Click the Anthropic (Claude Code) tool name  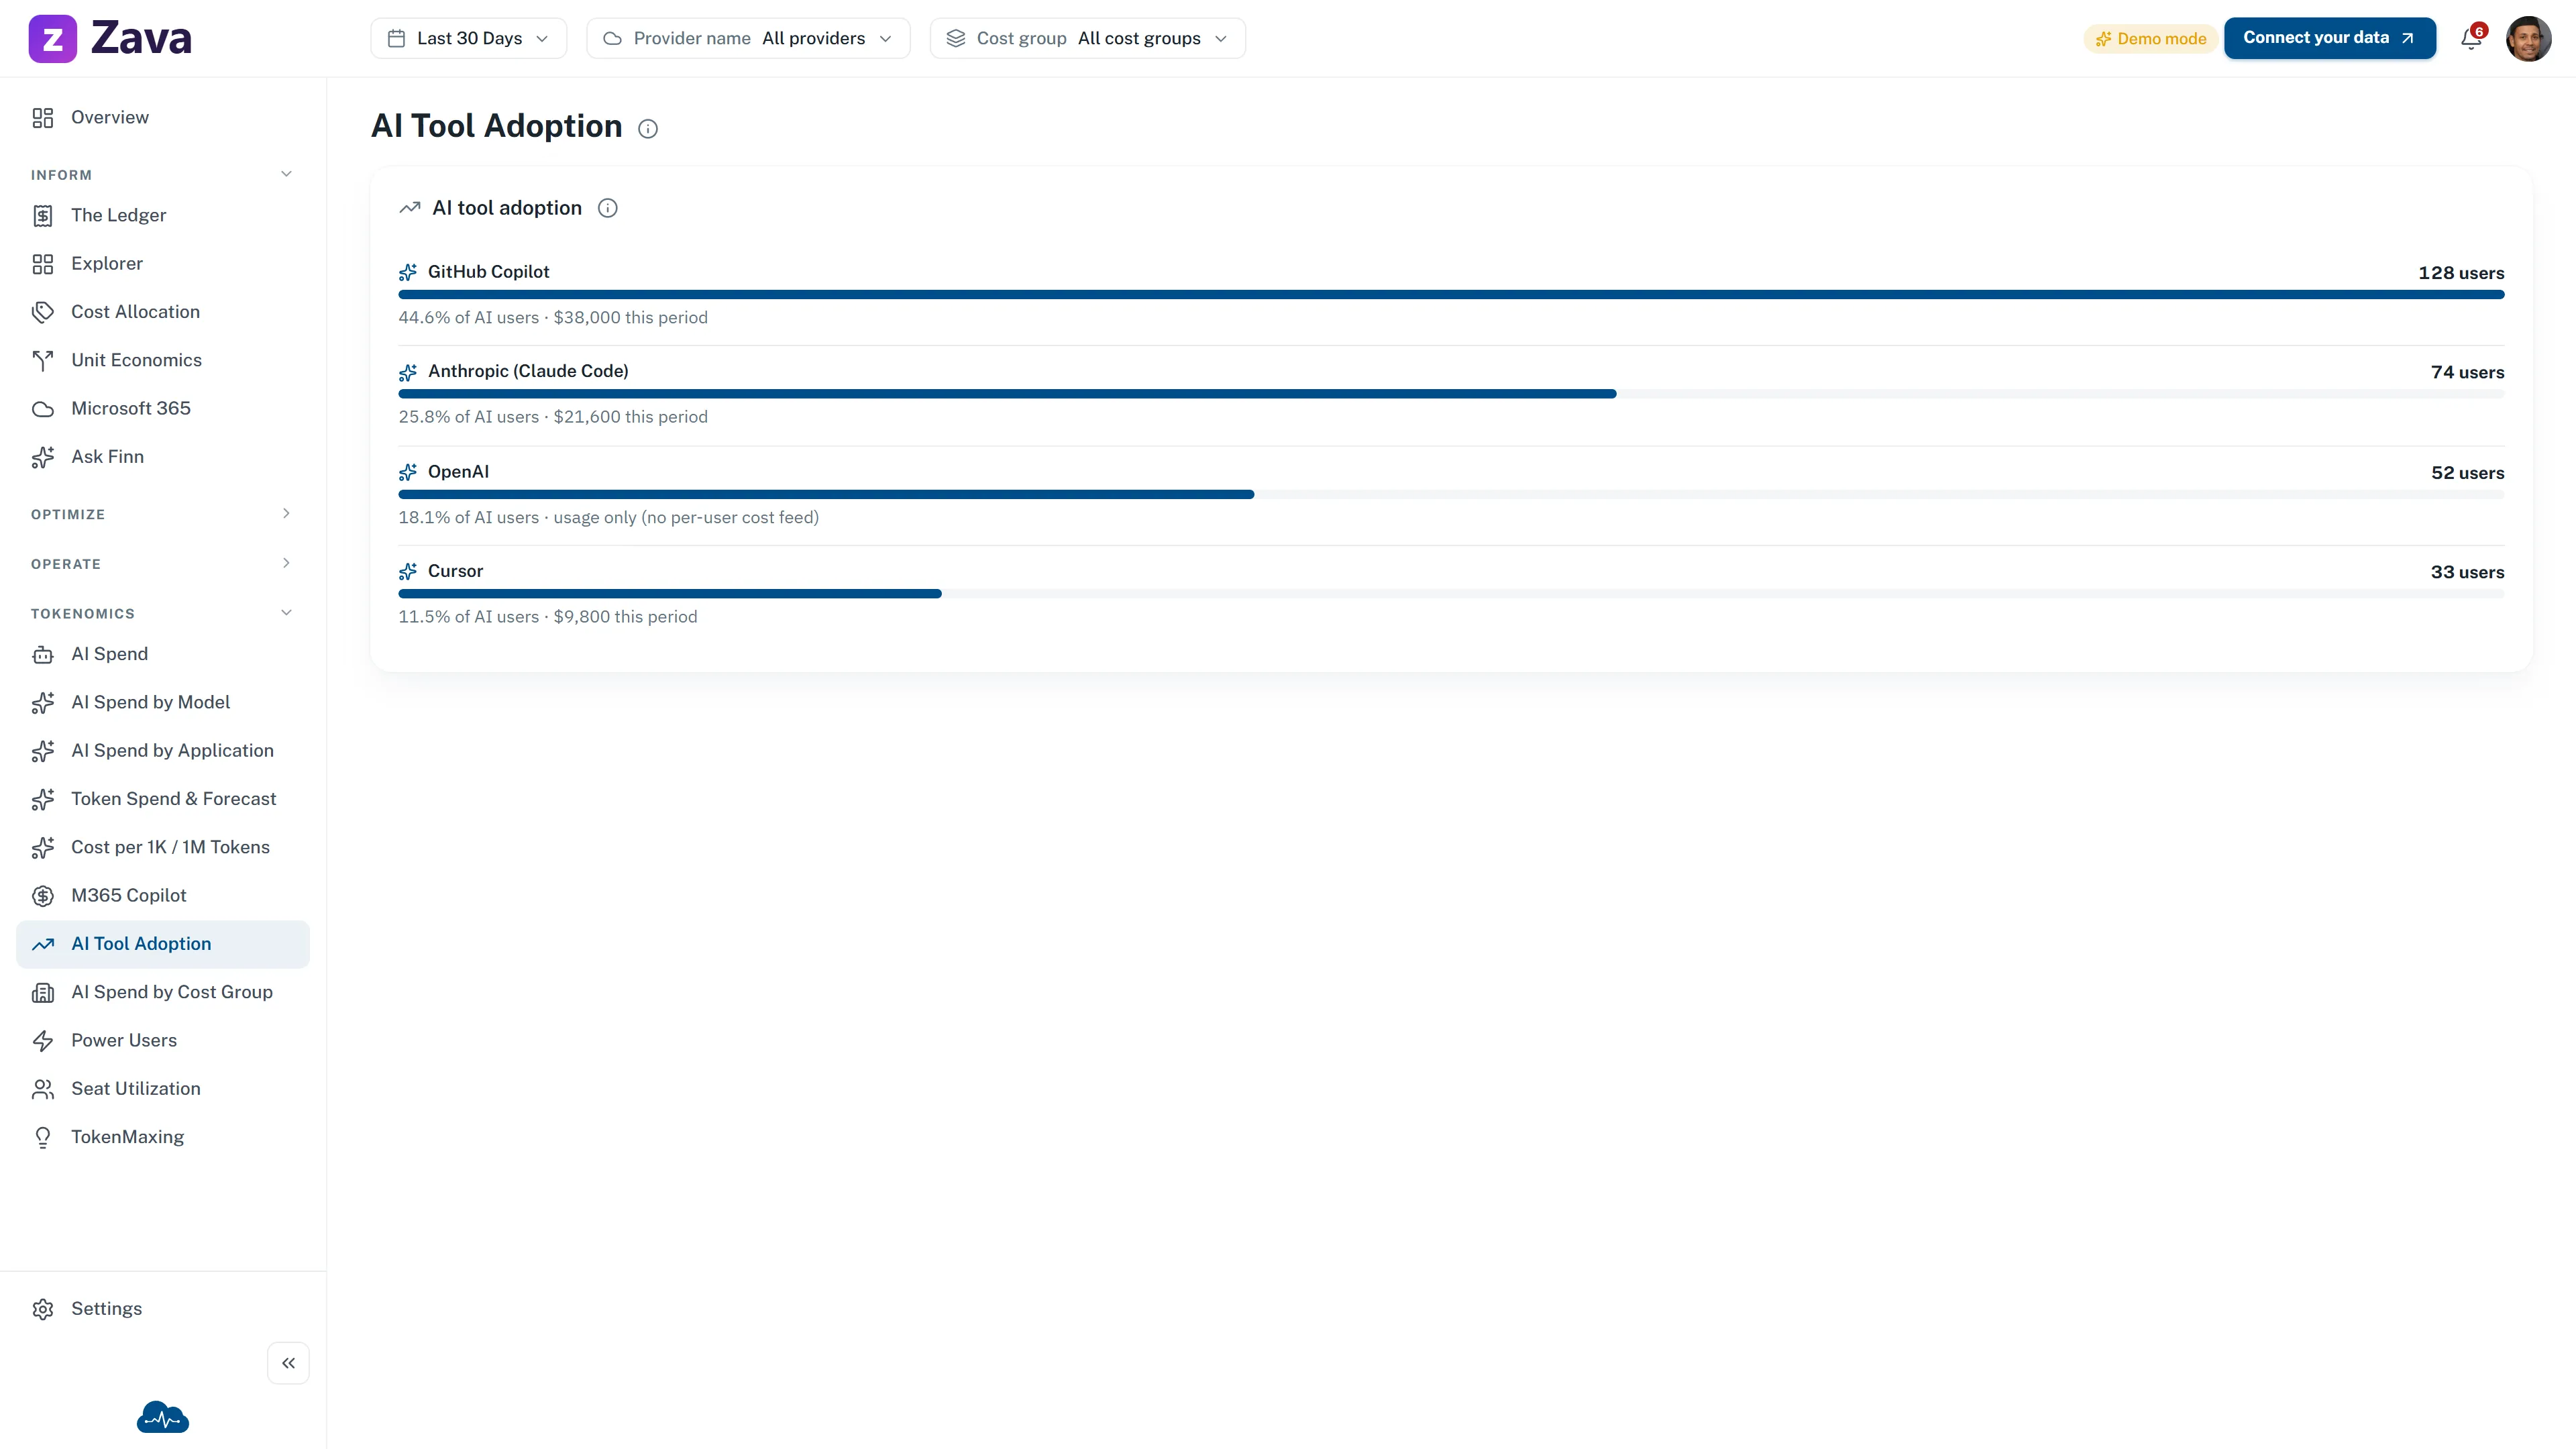coord(528,371)
